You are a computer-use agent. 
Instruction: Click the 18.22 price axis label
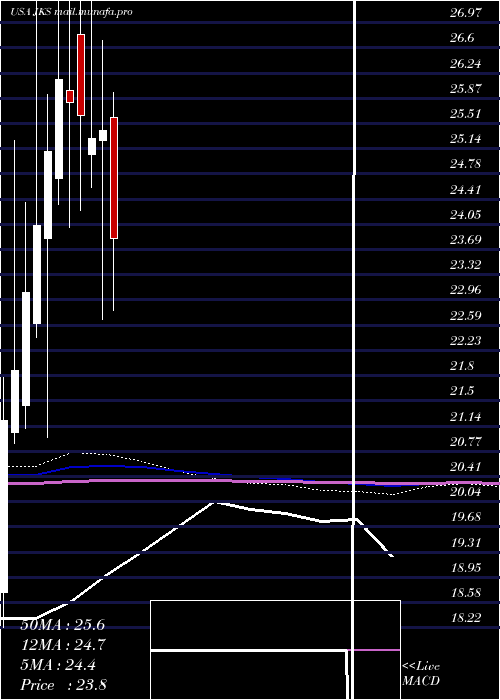click(466, 617)
